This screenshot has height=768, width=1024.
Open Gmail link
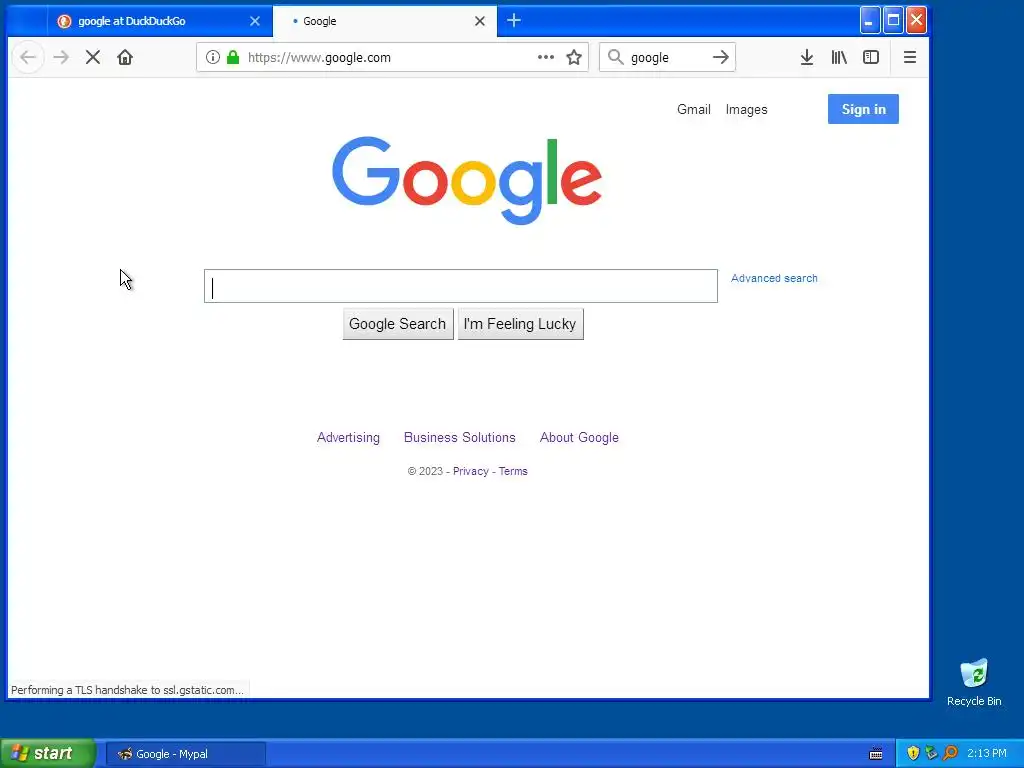[694, 109]
